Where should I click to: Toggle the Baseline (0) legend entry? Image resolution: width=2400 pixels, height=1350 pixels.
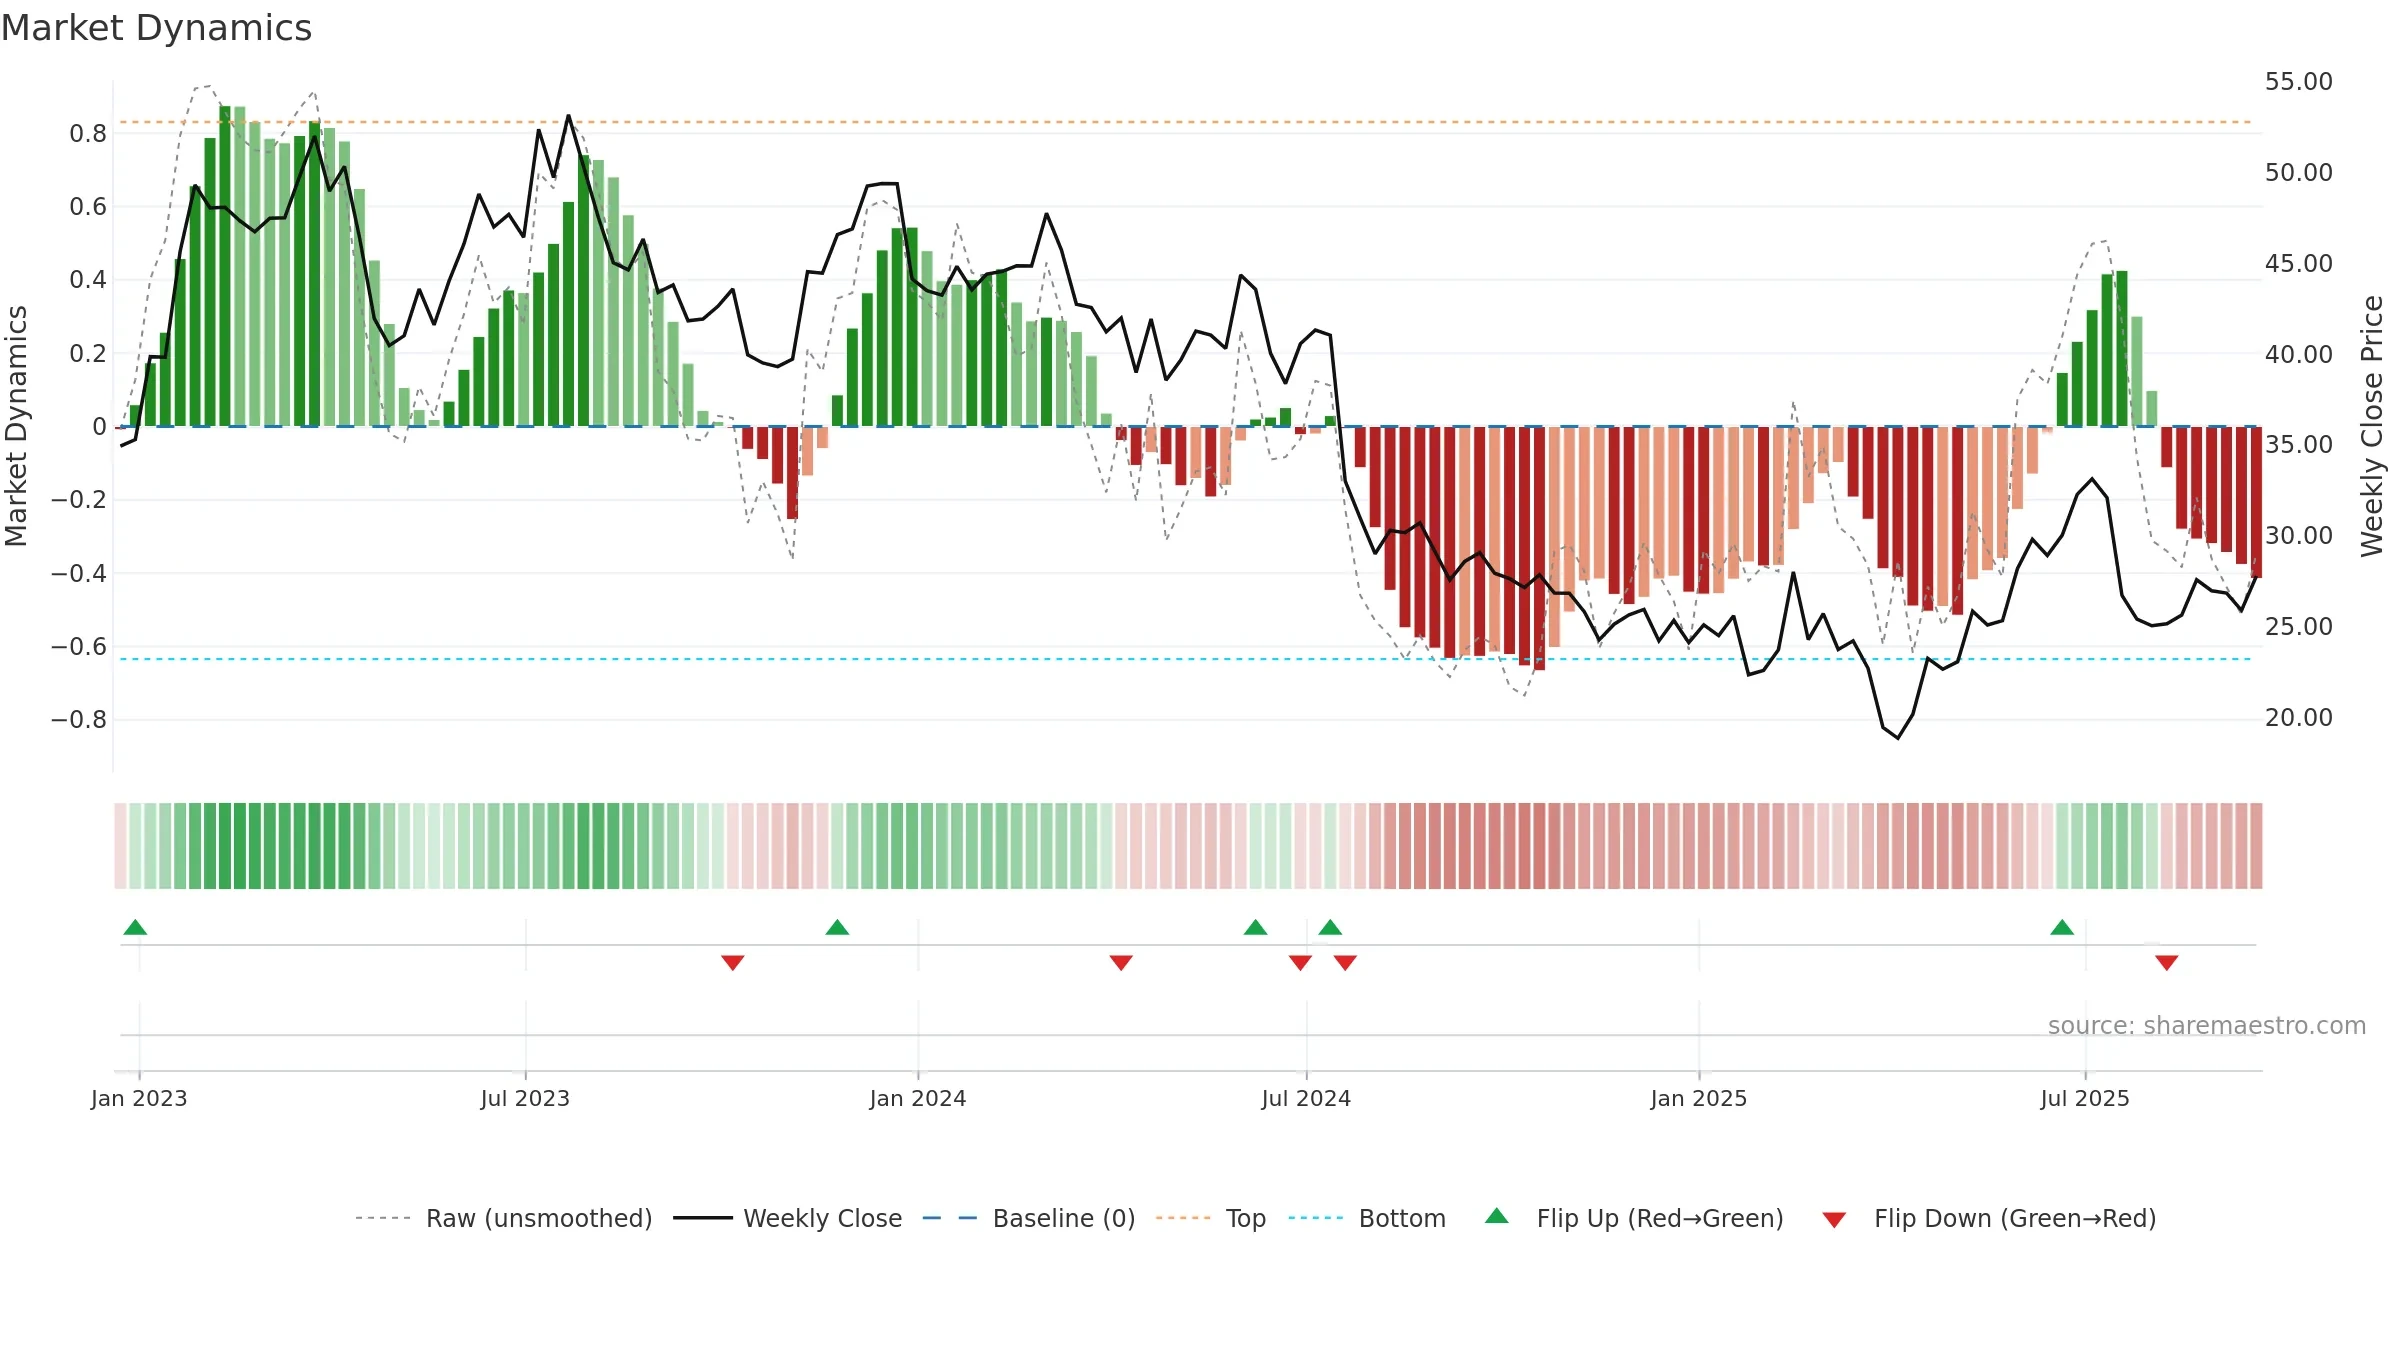1029,1218
